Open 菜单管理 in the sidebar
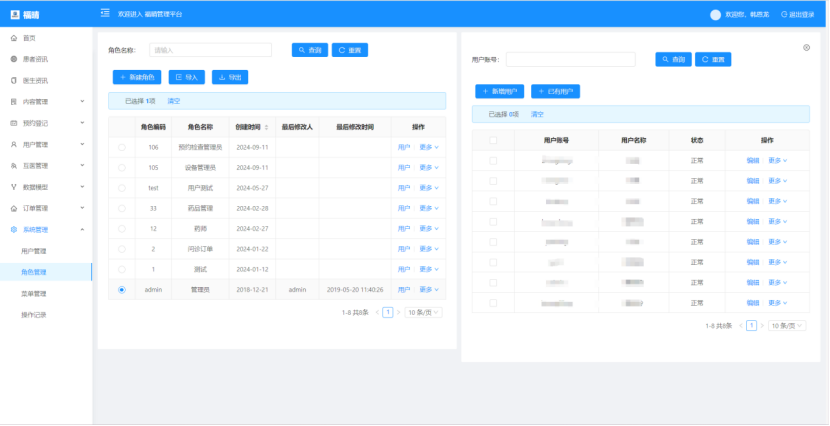This screenshot has height=426, width=830. 34,294
